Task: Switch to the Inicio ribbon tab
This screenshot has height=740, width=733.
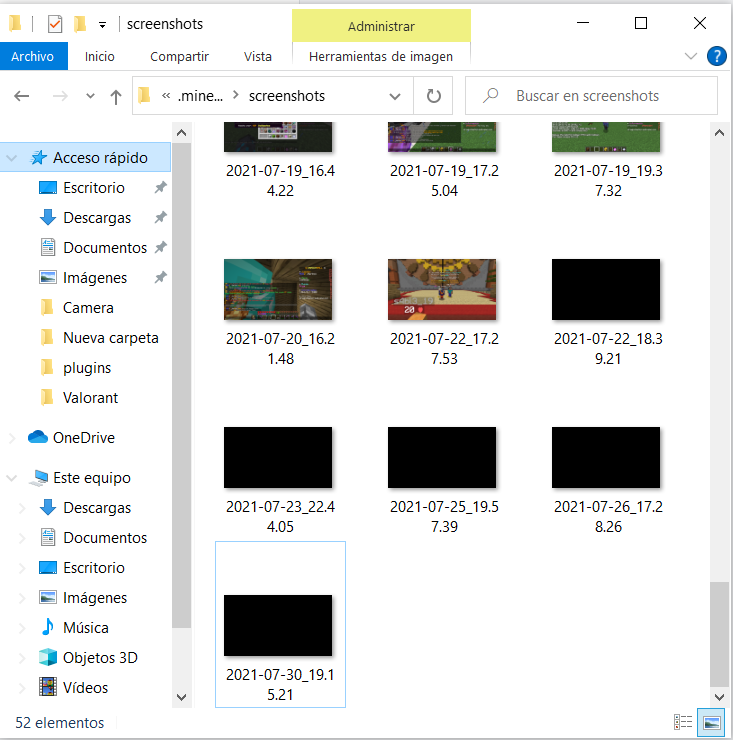Action: [100, 56]
